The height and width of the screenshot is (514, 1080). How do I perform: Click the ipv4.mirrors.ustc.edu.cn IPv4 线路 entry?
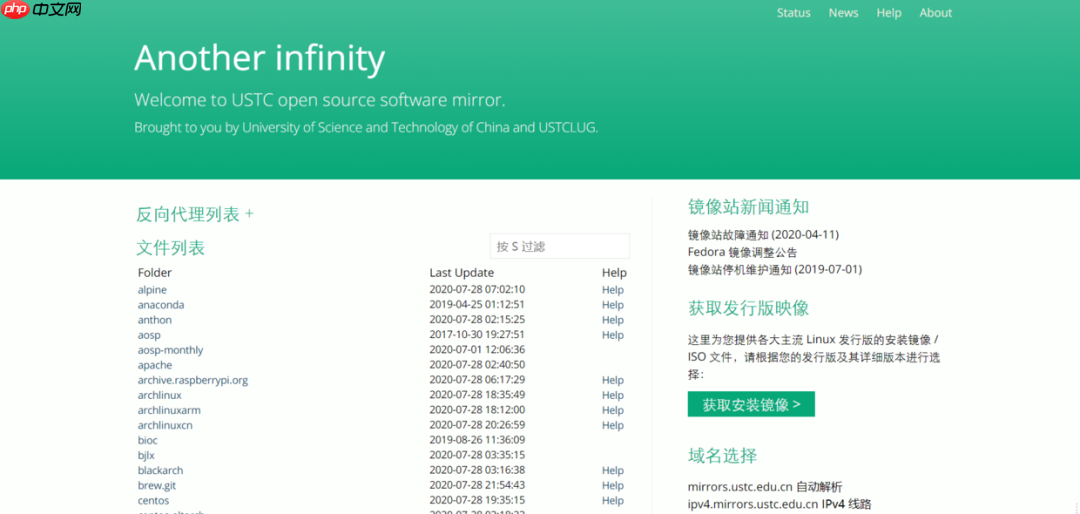[x=779, y=504]
